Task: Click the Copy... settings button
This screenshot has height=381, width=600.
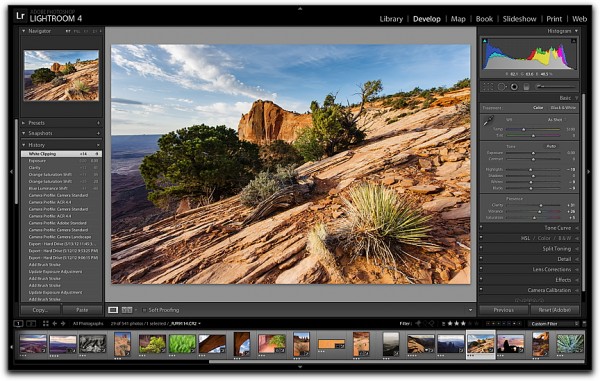Action: [40, 310]
